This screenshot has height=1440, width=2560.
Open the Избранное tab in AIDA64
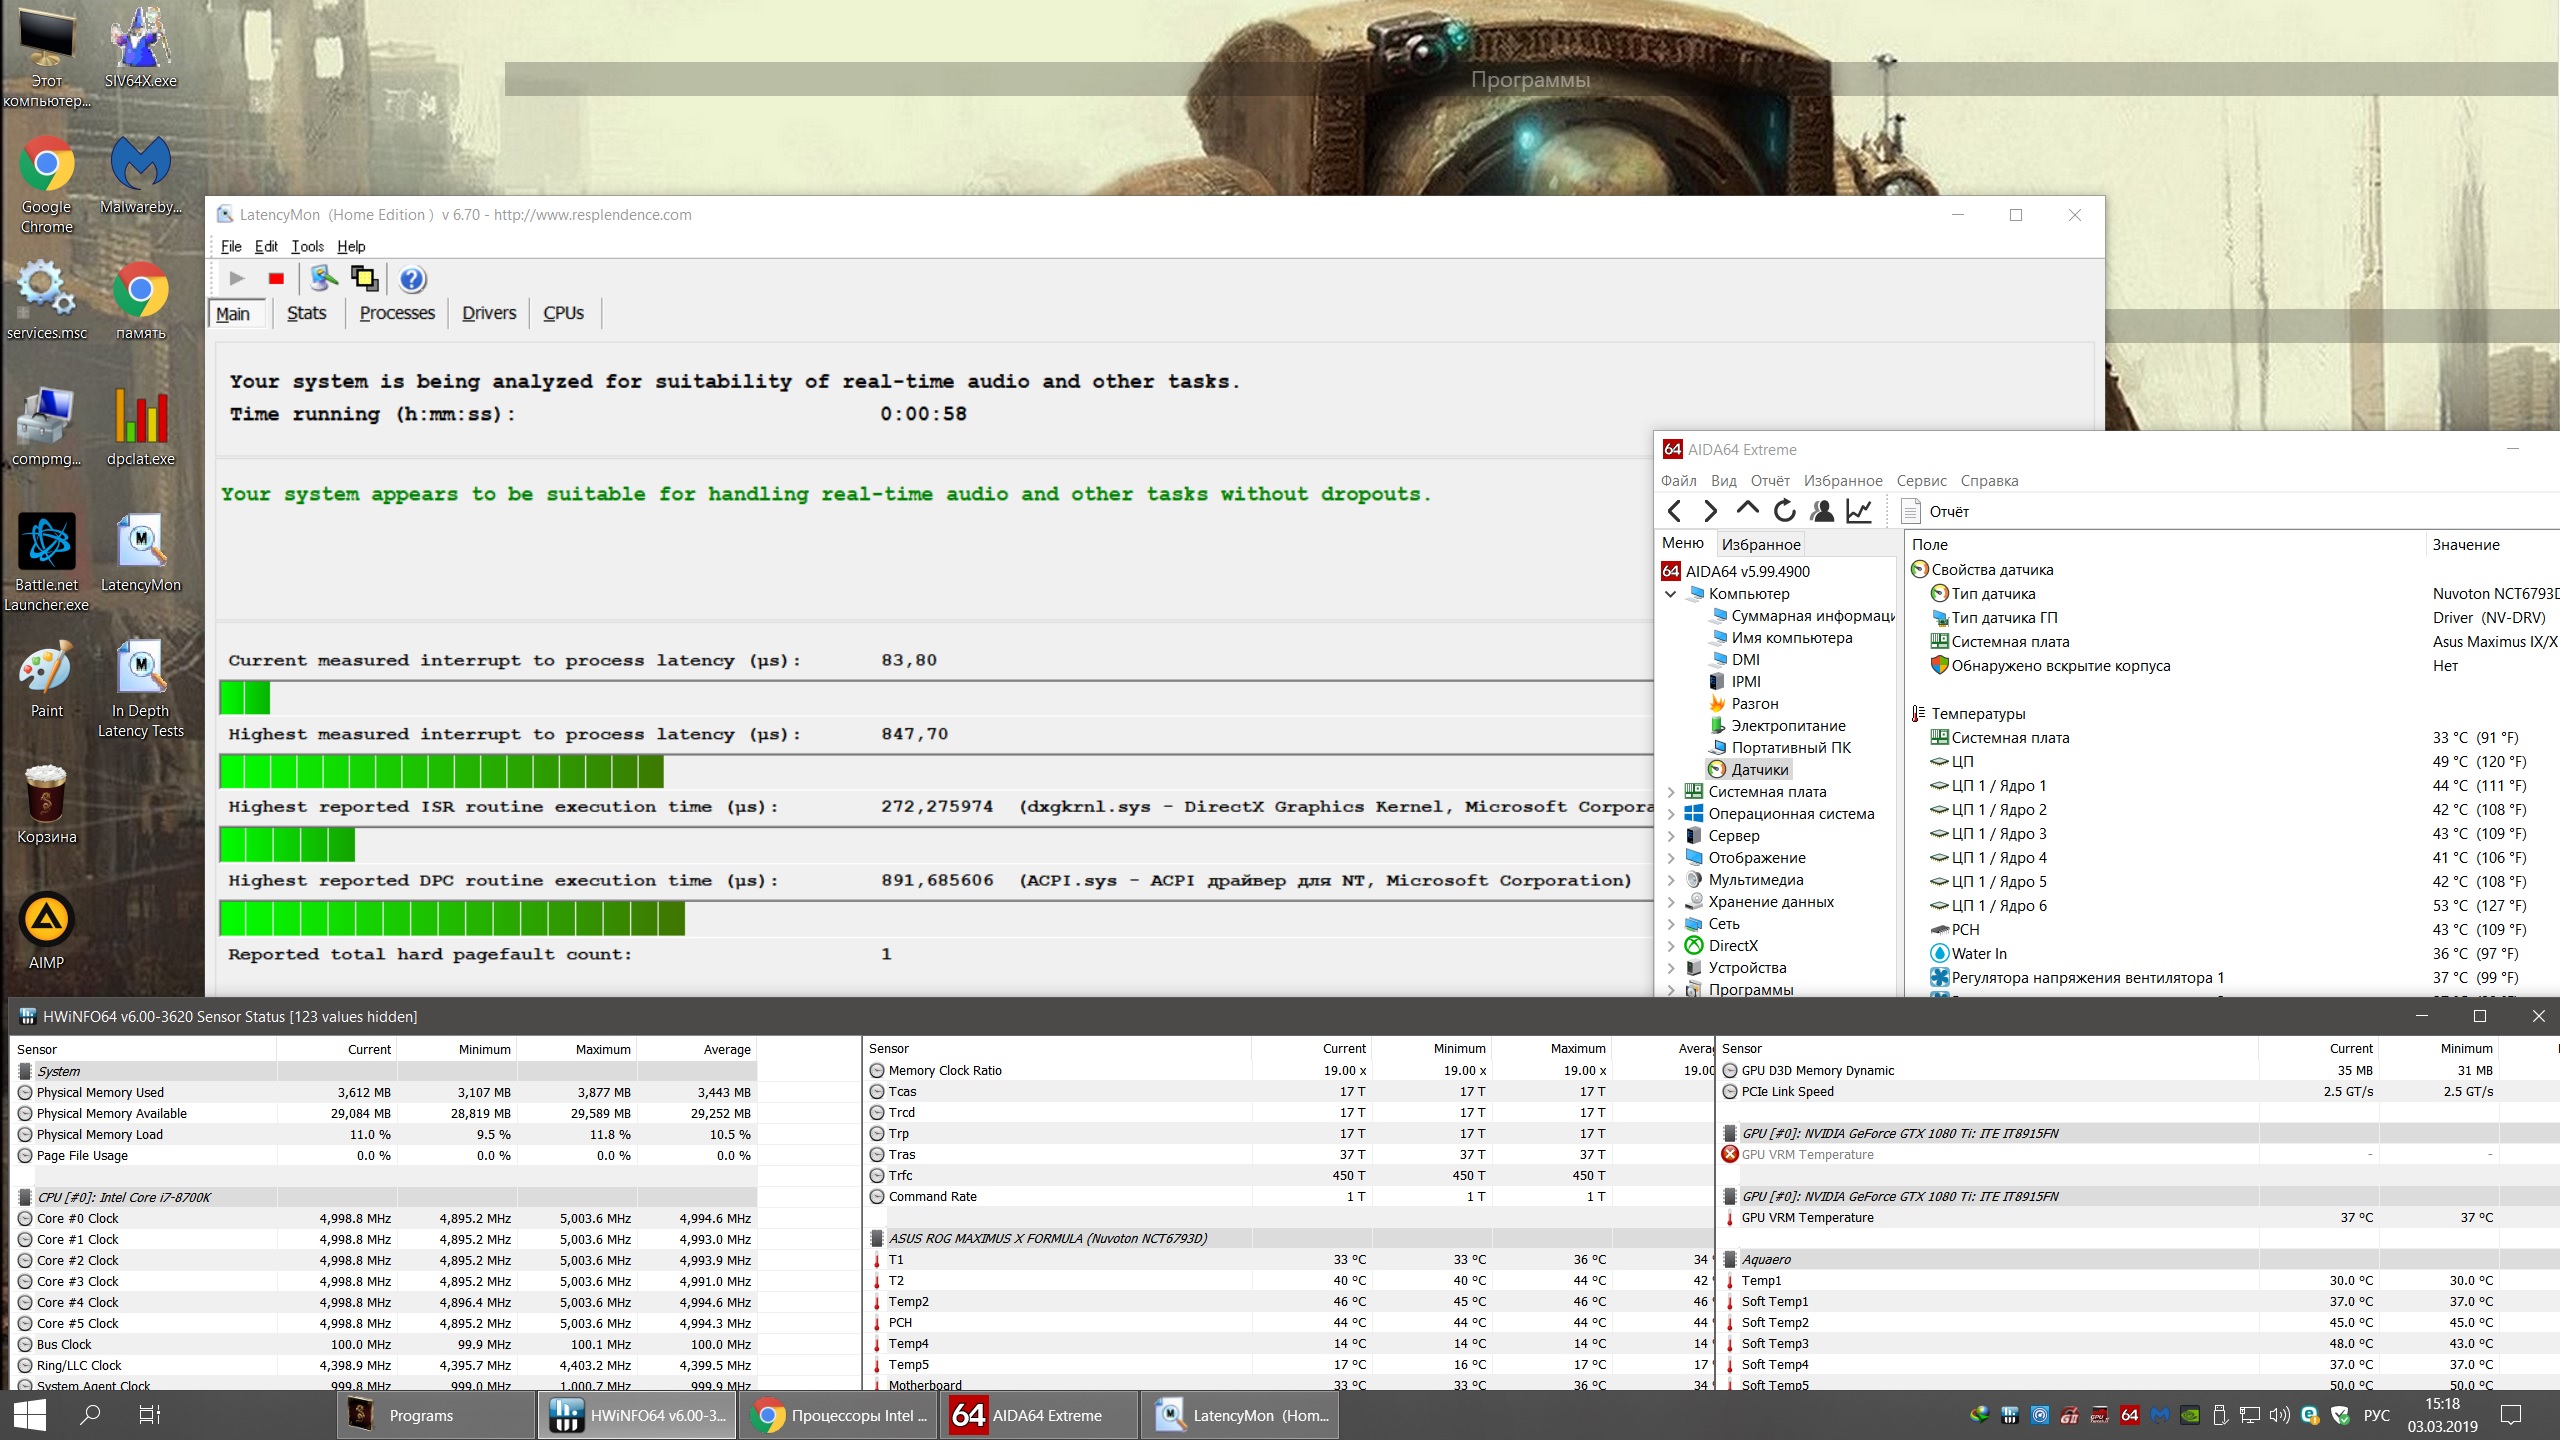point(1760,544)
